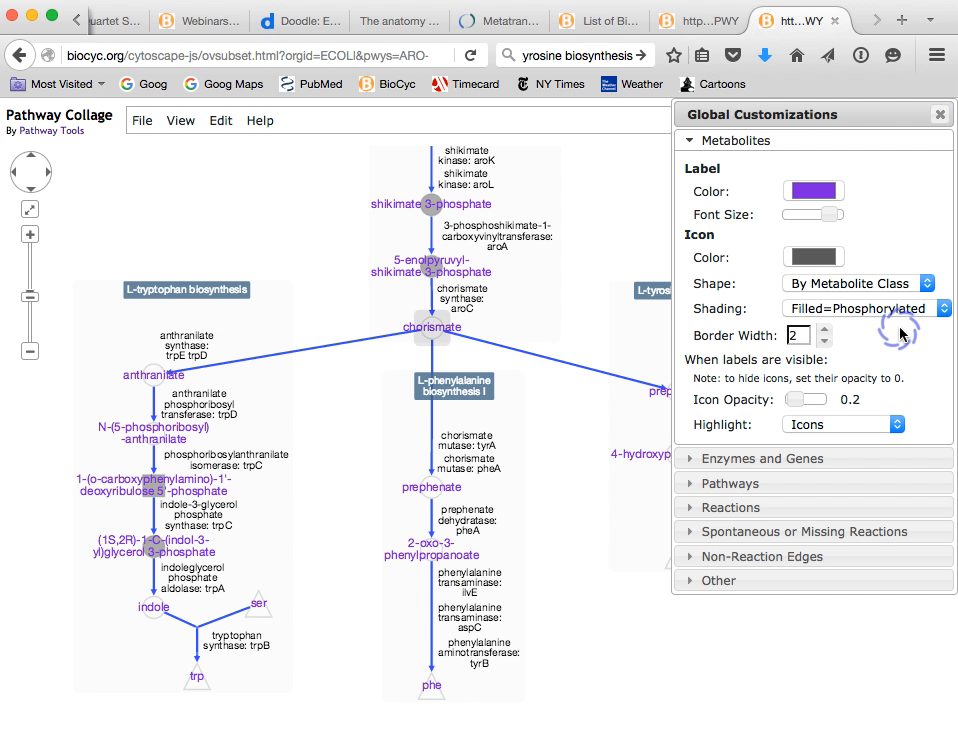Open the Highlight dropdown set to Icons

pos(843,425)
